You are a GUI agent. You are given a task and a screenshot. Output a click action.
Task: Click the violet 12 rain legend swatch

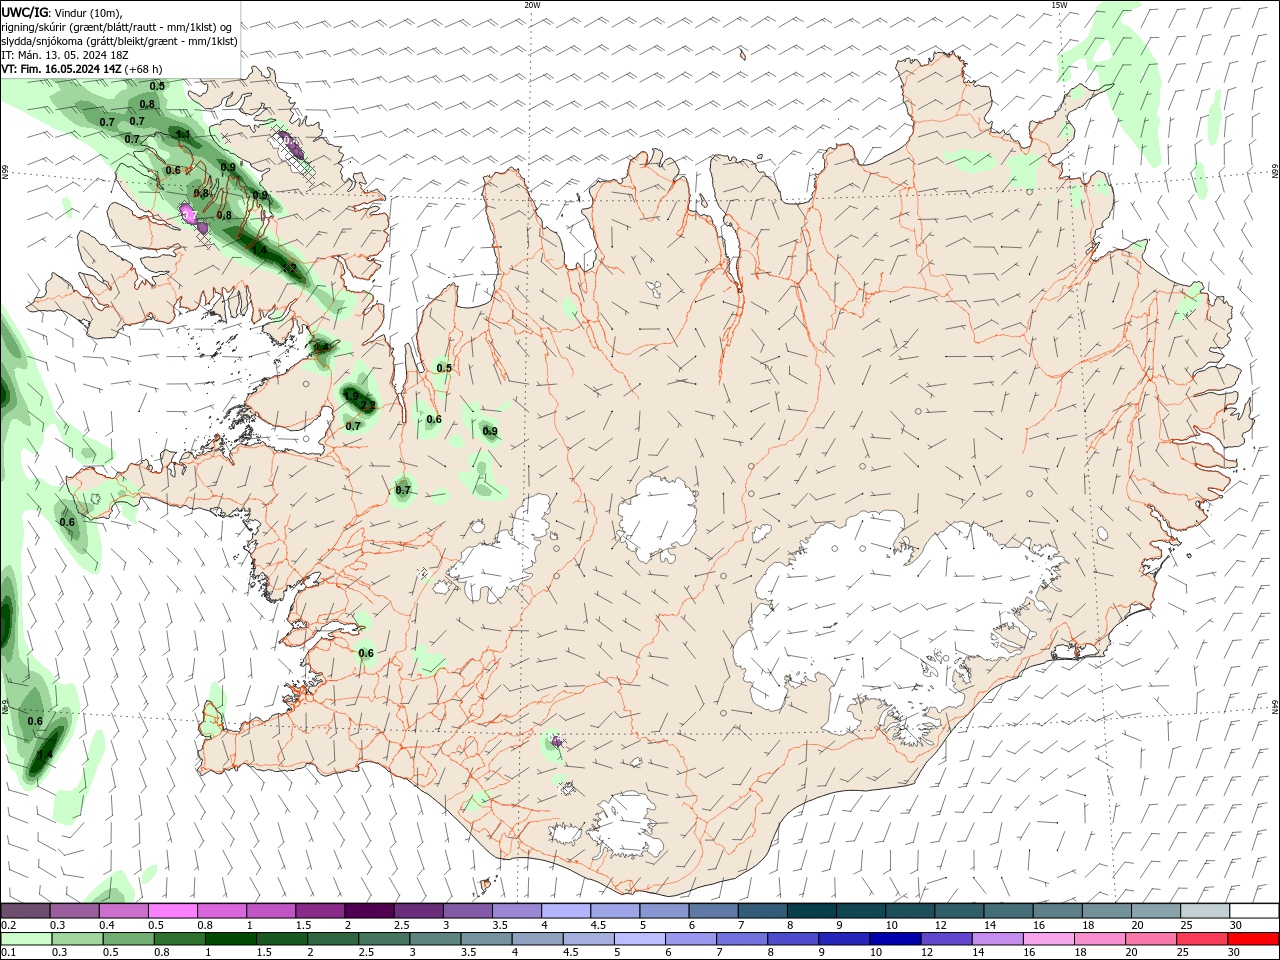[945, 939]
